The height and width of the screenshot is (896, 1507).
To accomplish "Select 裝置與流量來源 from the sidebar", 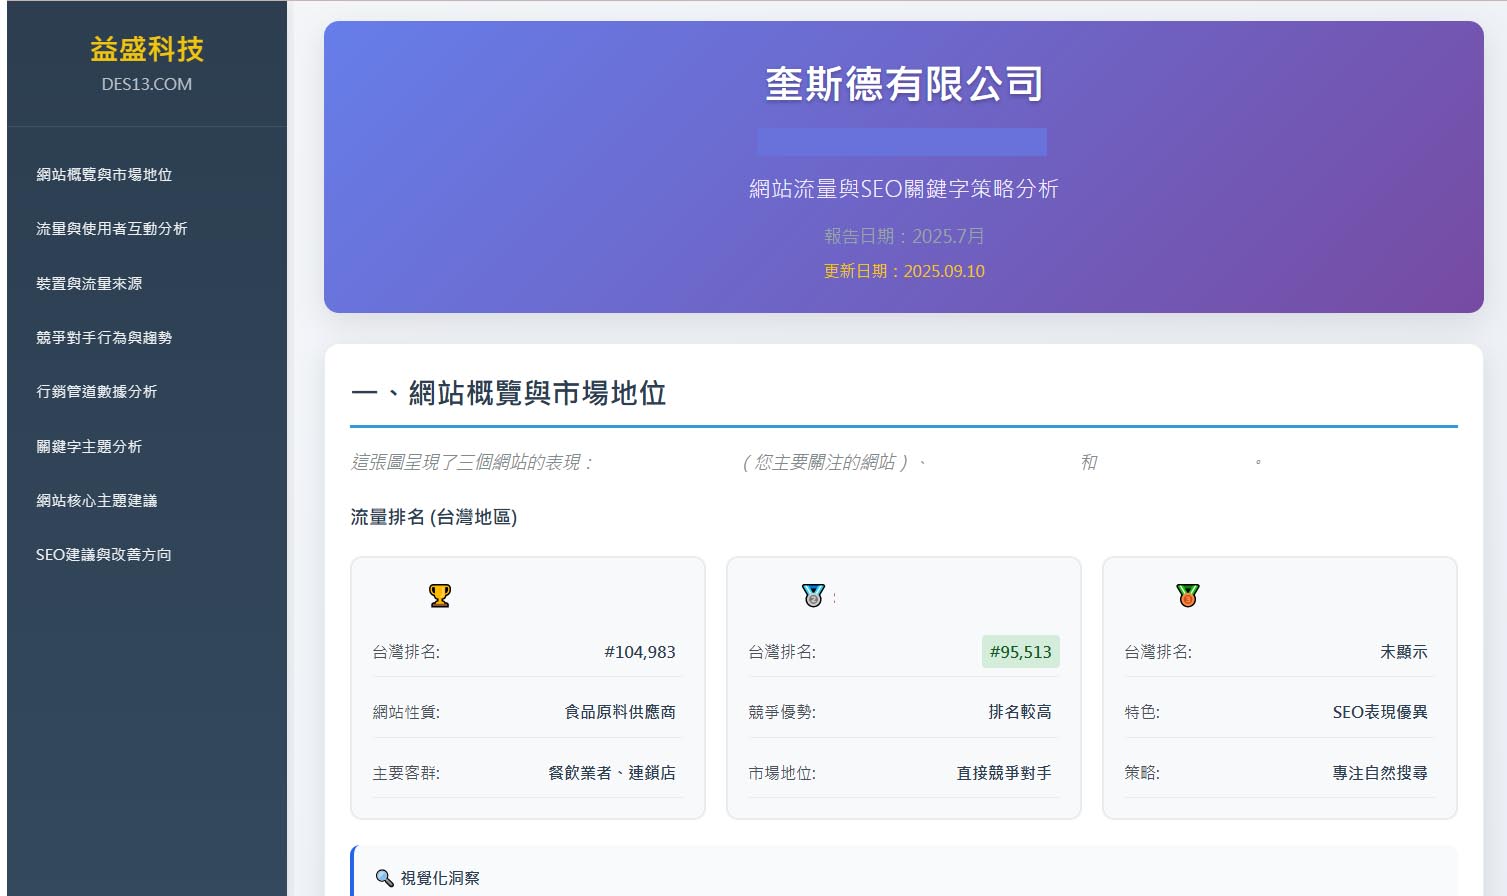I will pos(89,284).
